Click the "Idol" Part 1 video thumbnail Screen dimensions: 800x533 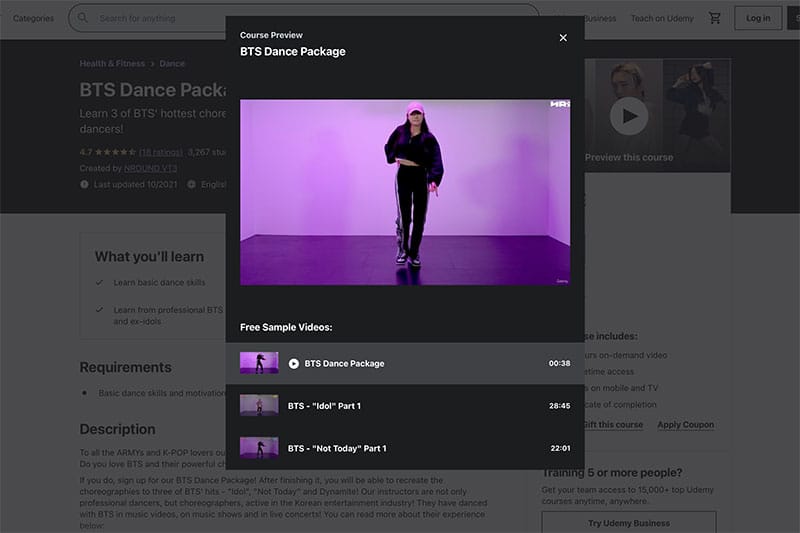click(x=259, y=406)
